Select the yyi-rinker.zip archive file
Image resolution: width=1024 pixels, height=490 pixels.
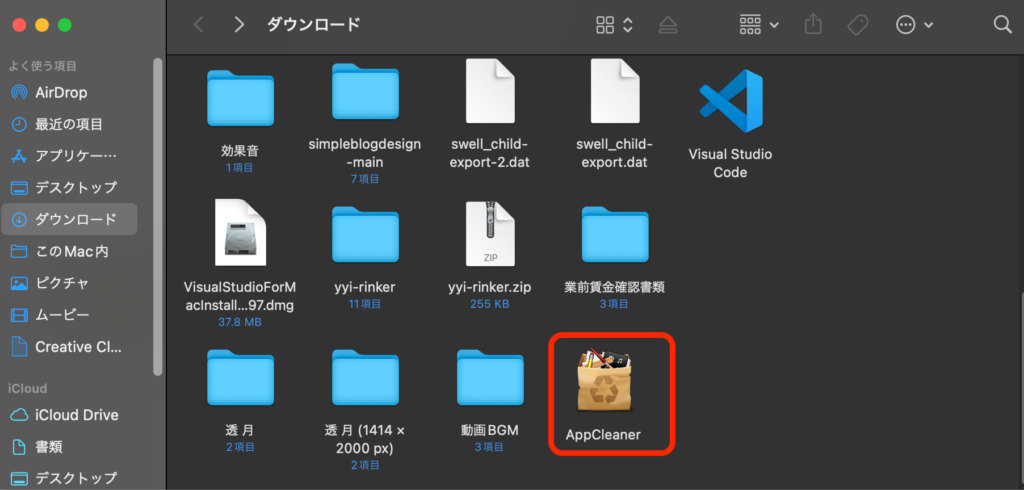pyautogui.click(x=490, y=238)
